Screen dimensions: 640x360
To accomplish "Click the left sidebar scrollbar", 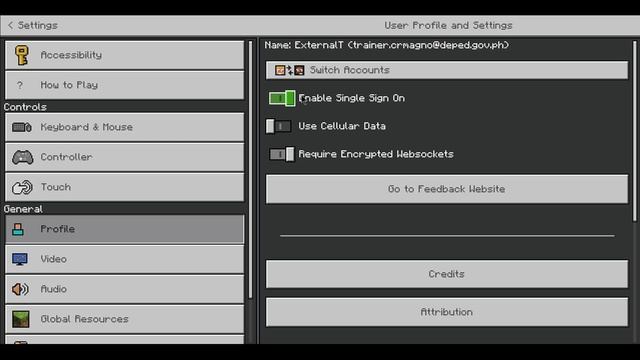I will tap(250, 169).
